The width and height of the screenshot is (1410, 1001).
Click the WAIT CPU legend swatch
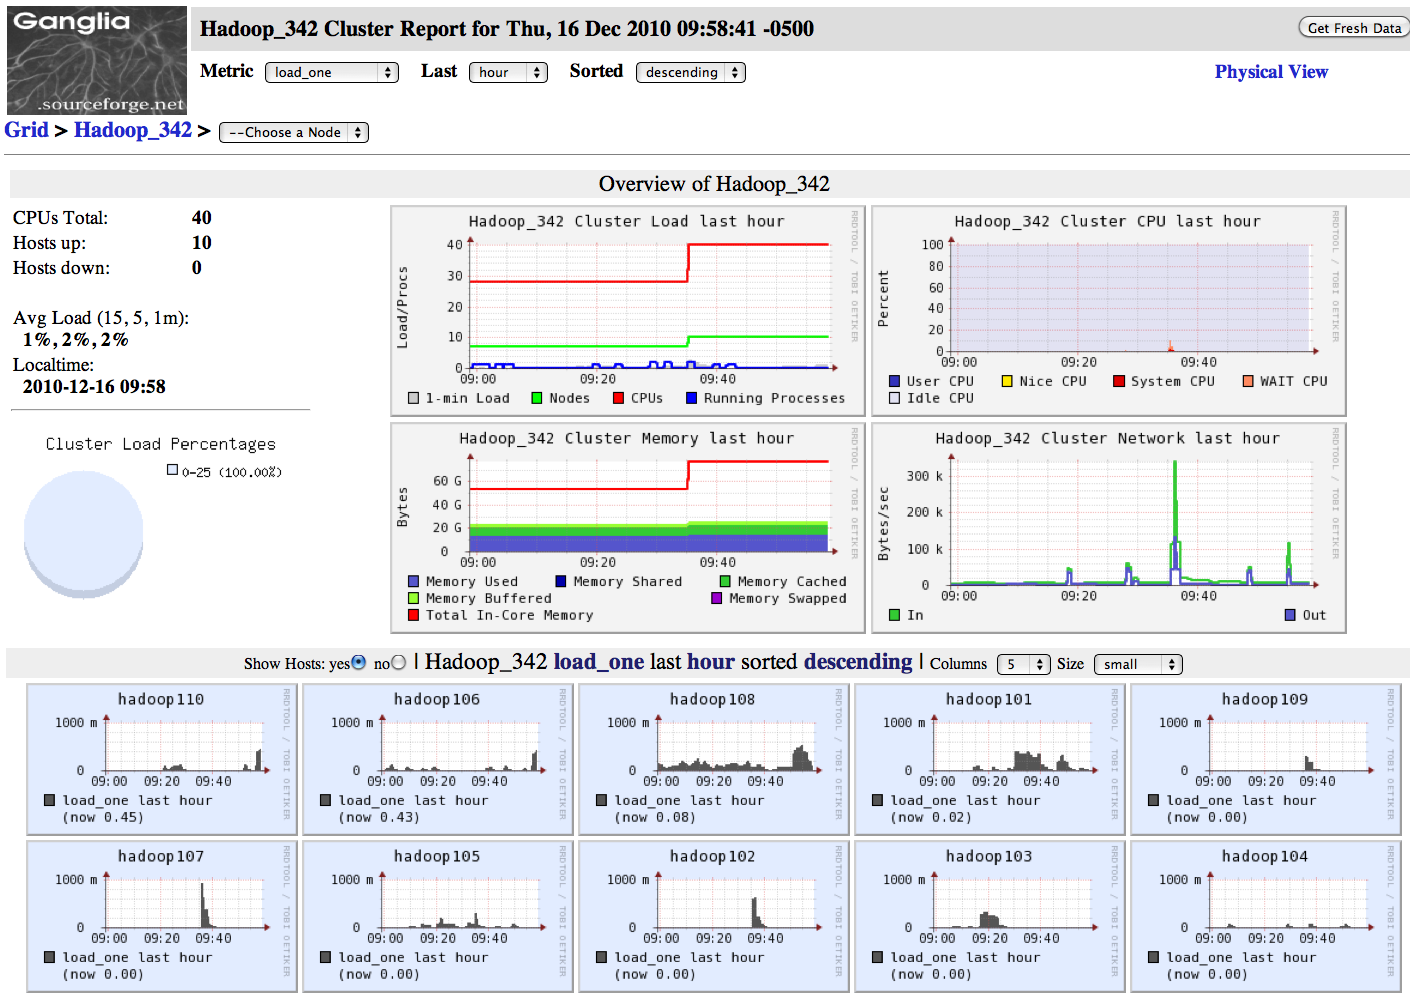[1249, 381]
